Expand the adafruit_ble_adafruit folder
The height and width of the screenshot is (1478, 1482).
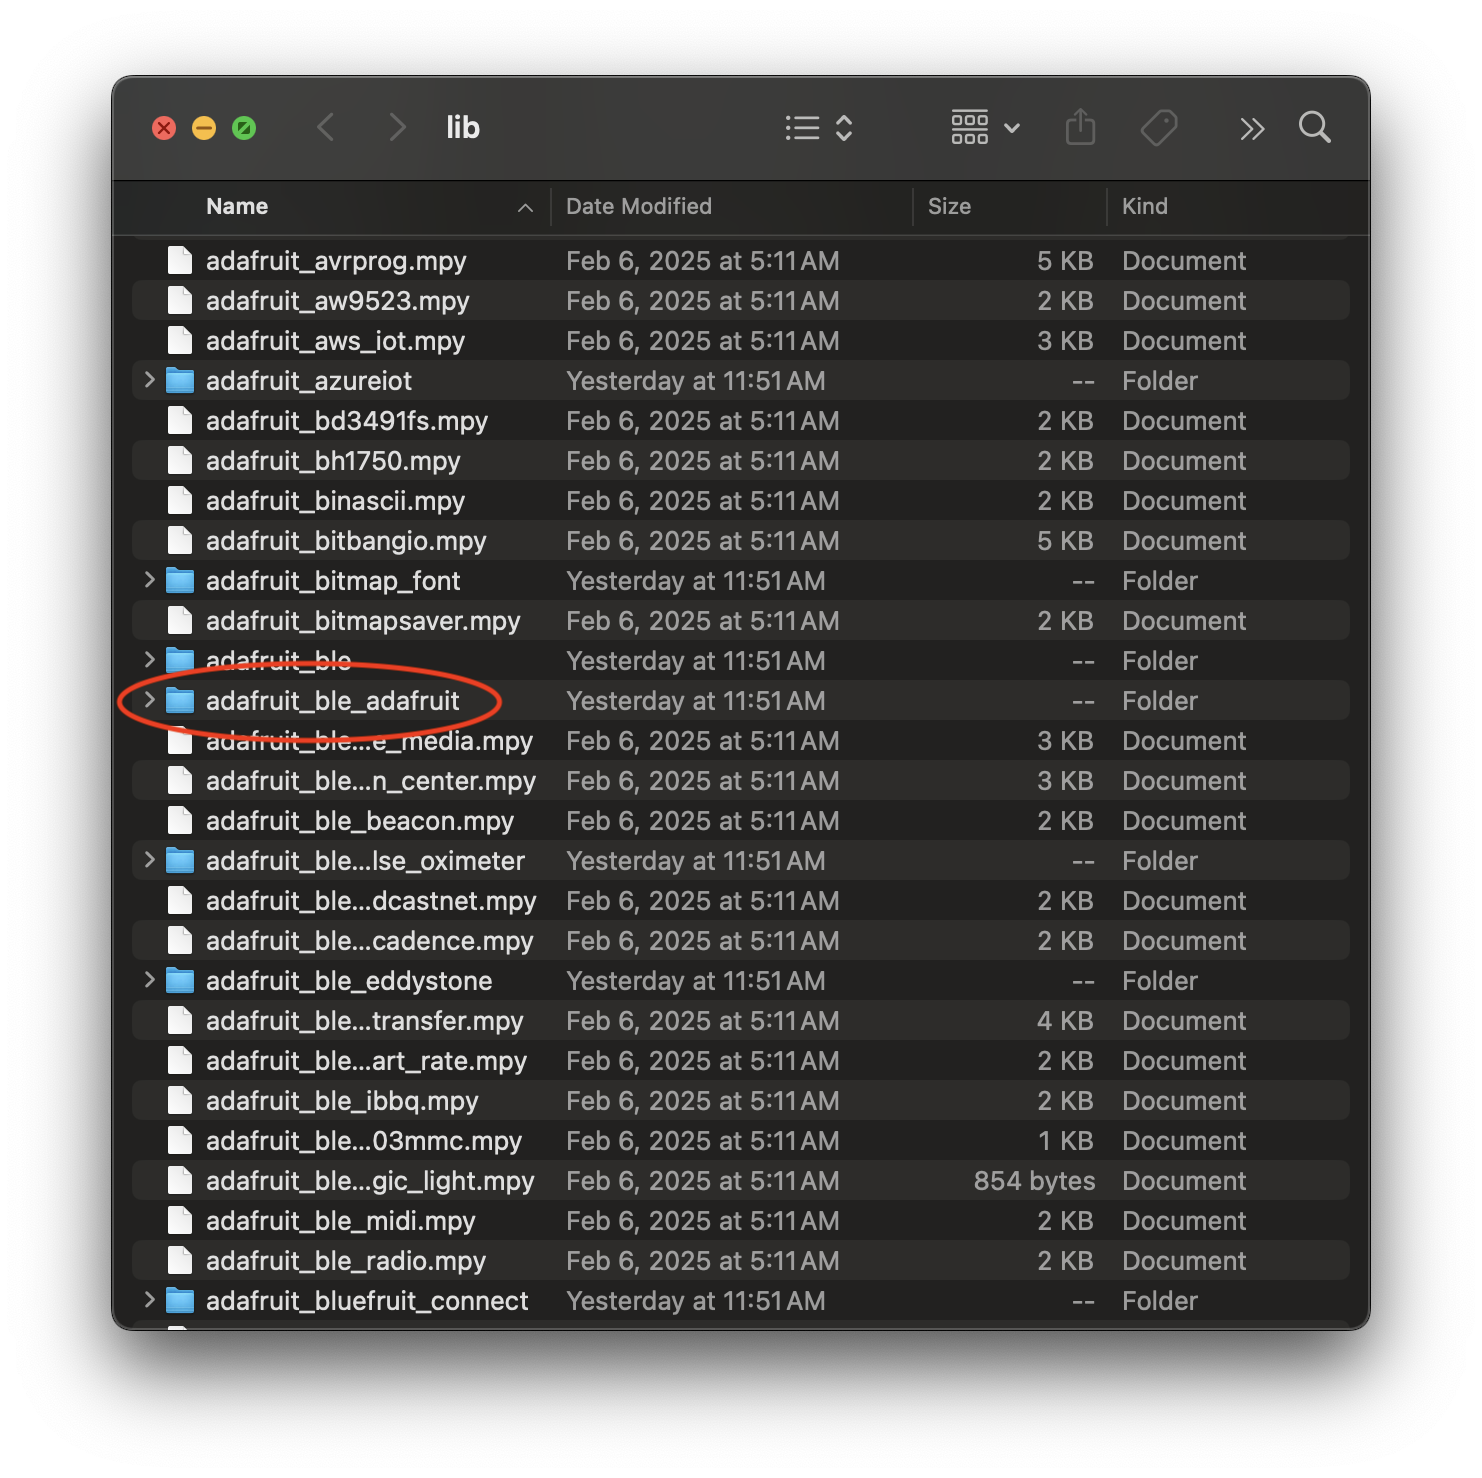150,700
